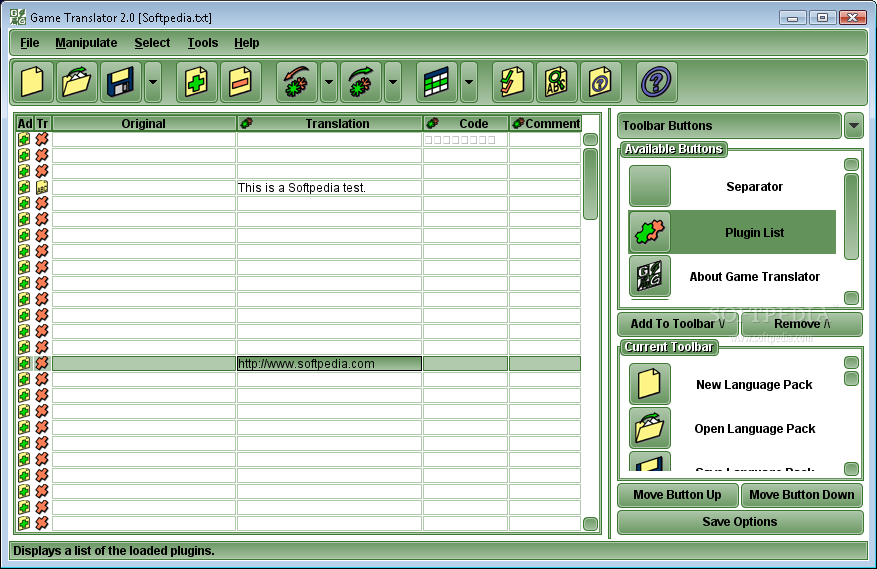Select Open Language Pack in Current Toolbar
The height and width of the screenshot is (569, 877).
(732, 429)
